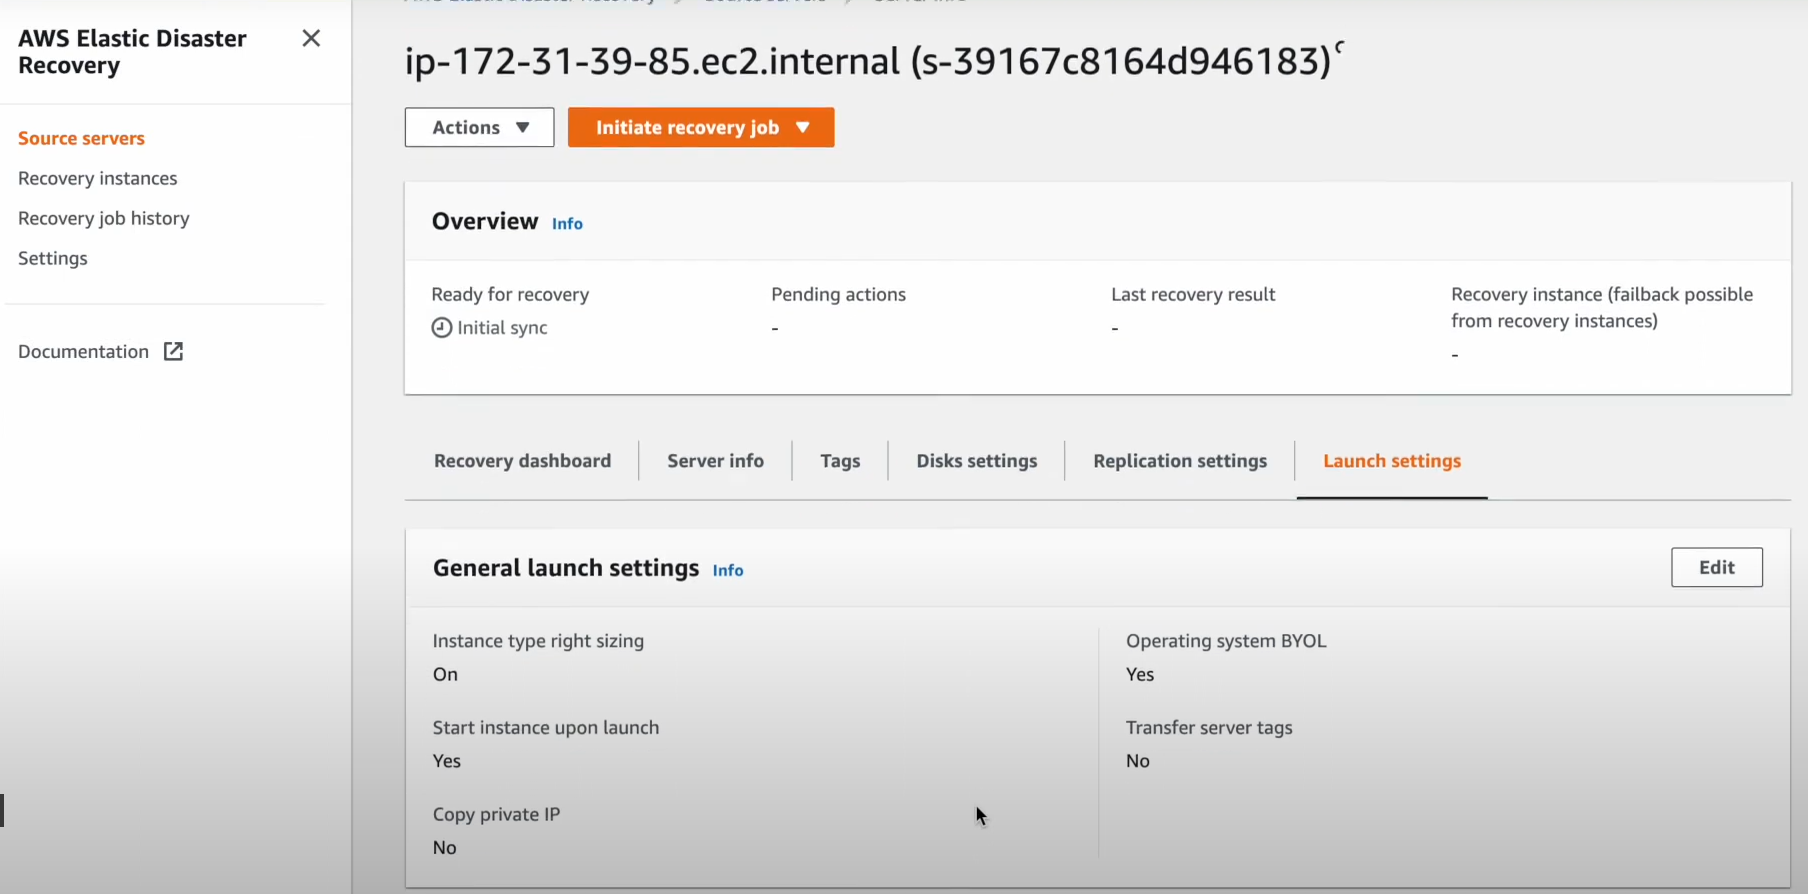
Task: Open Recovery job history
Action: pos(103,218)
